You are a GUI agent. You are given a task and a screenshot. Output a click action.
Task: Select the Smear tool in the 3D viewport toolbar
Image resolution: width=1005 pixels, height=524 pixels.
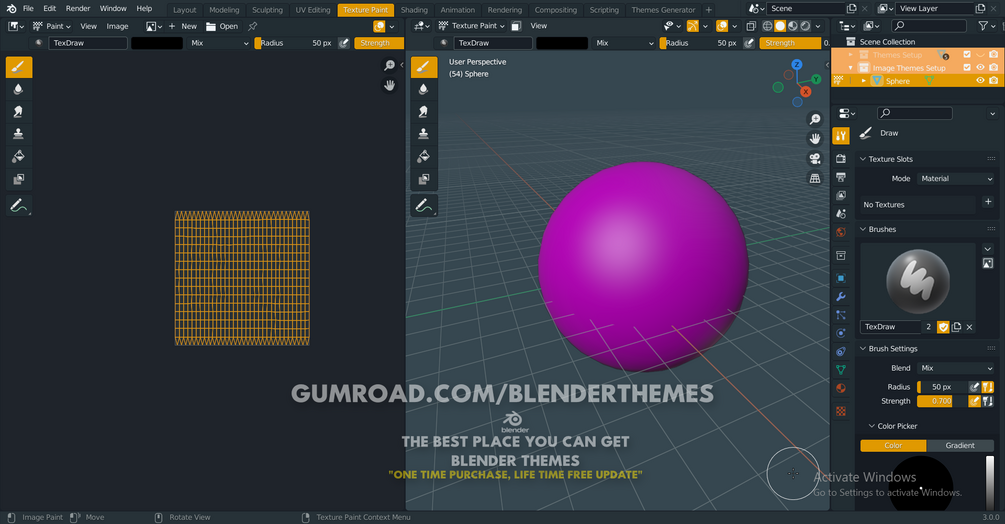pyautogui.click(x=424, y=112)
